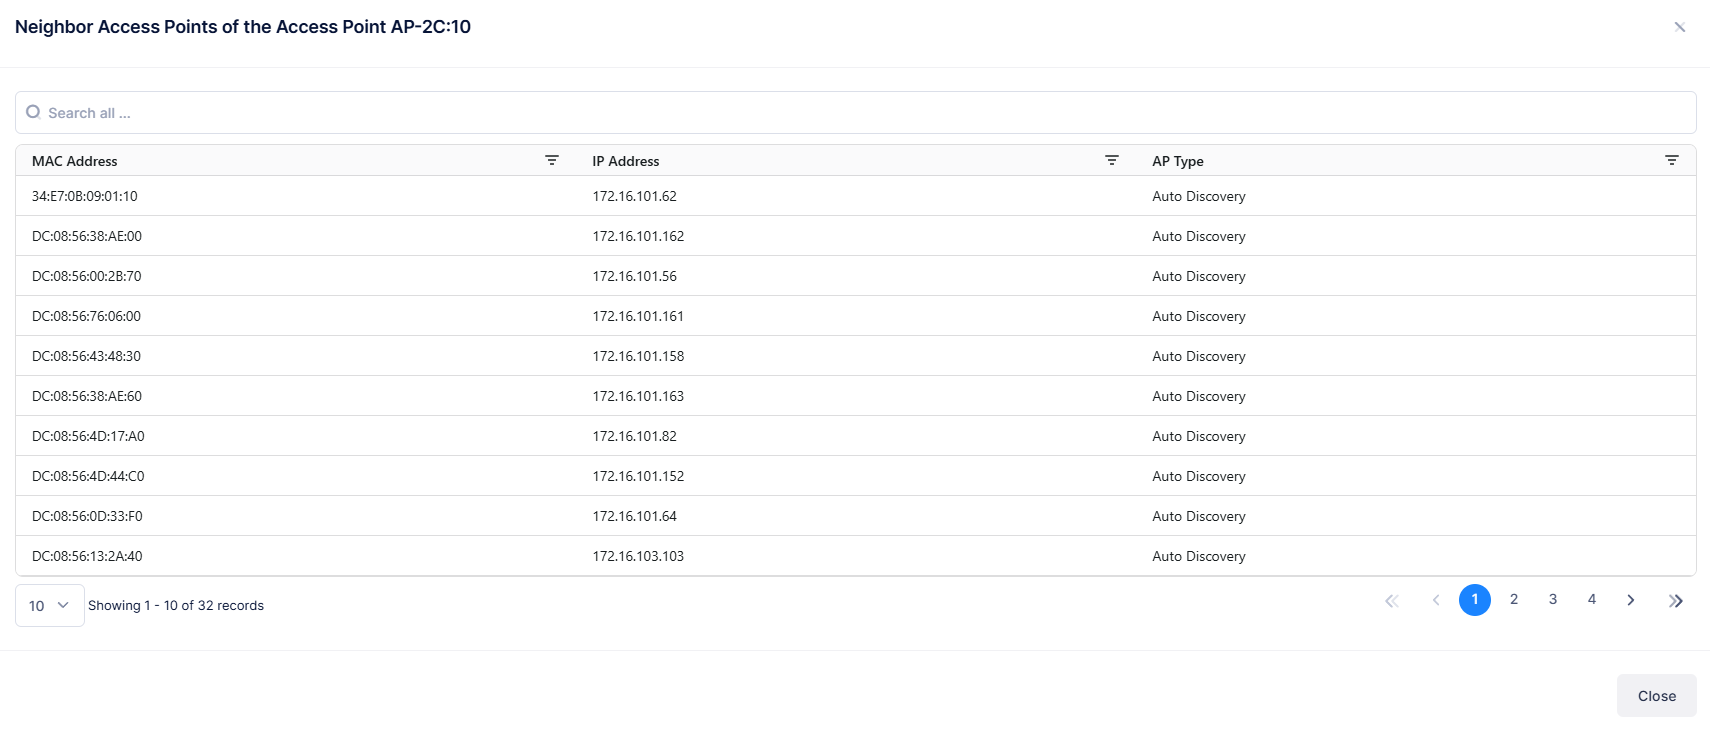Select current page 1 button
The image size is (1710, 734).
point(1475,600)
